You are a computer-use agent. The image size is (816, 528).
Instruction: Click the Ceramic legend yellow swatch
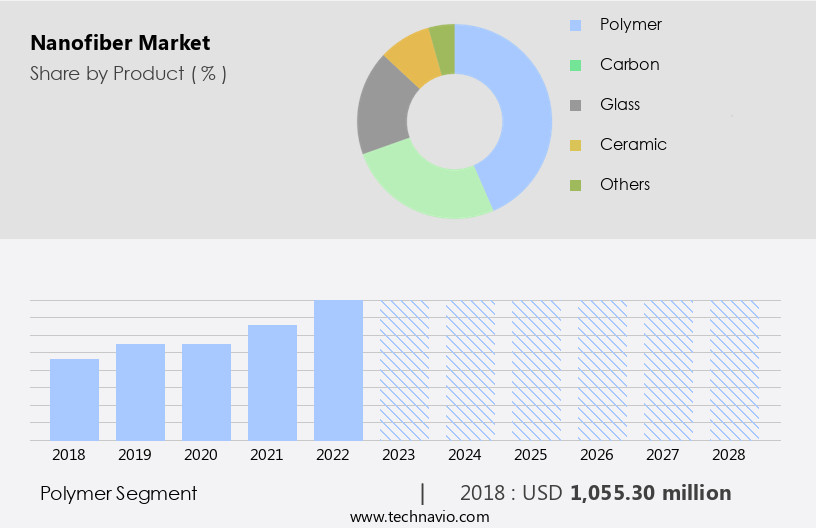[575, 145]
